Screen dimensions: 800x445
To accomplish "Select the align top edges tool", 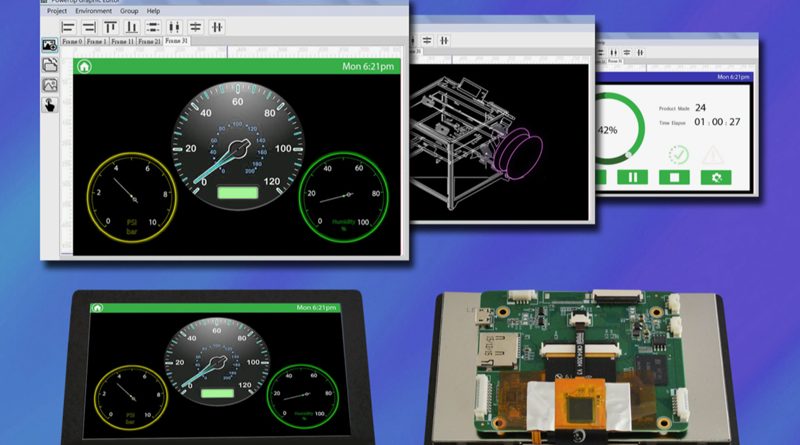I will click(x=111, y=27).
